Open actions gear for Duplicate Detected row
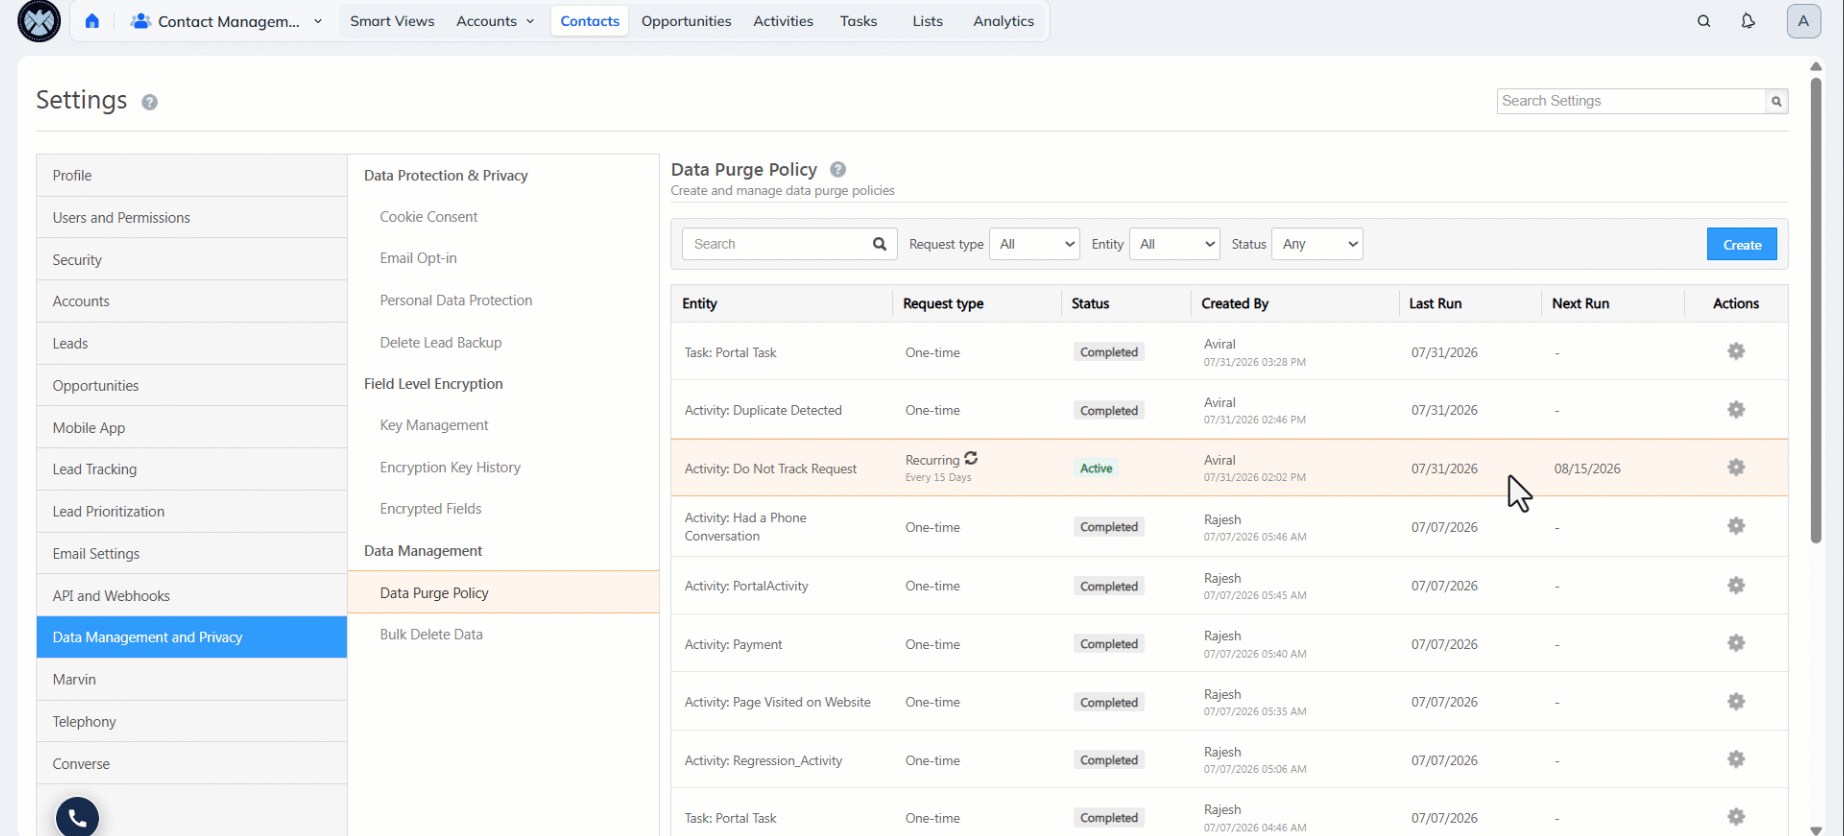This screenshot has height=836, width=1844. coord(1736,410)
